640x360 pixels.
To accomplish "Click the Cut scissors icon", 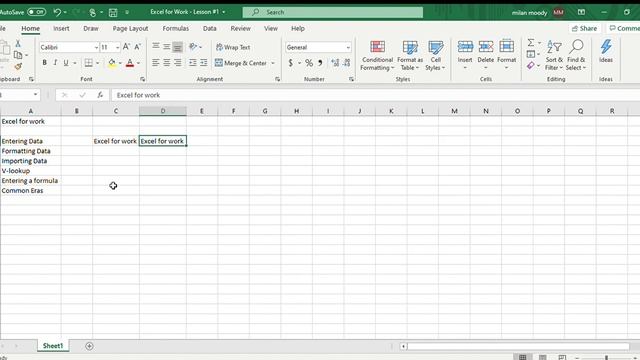I will [x=18, y=43].
